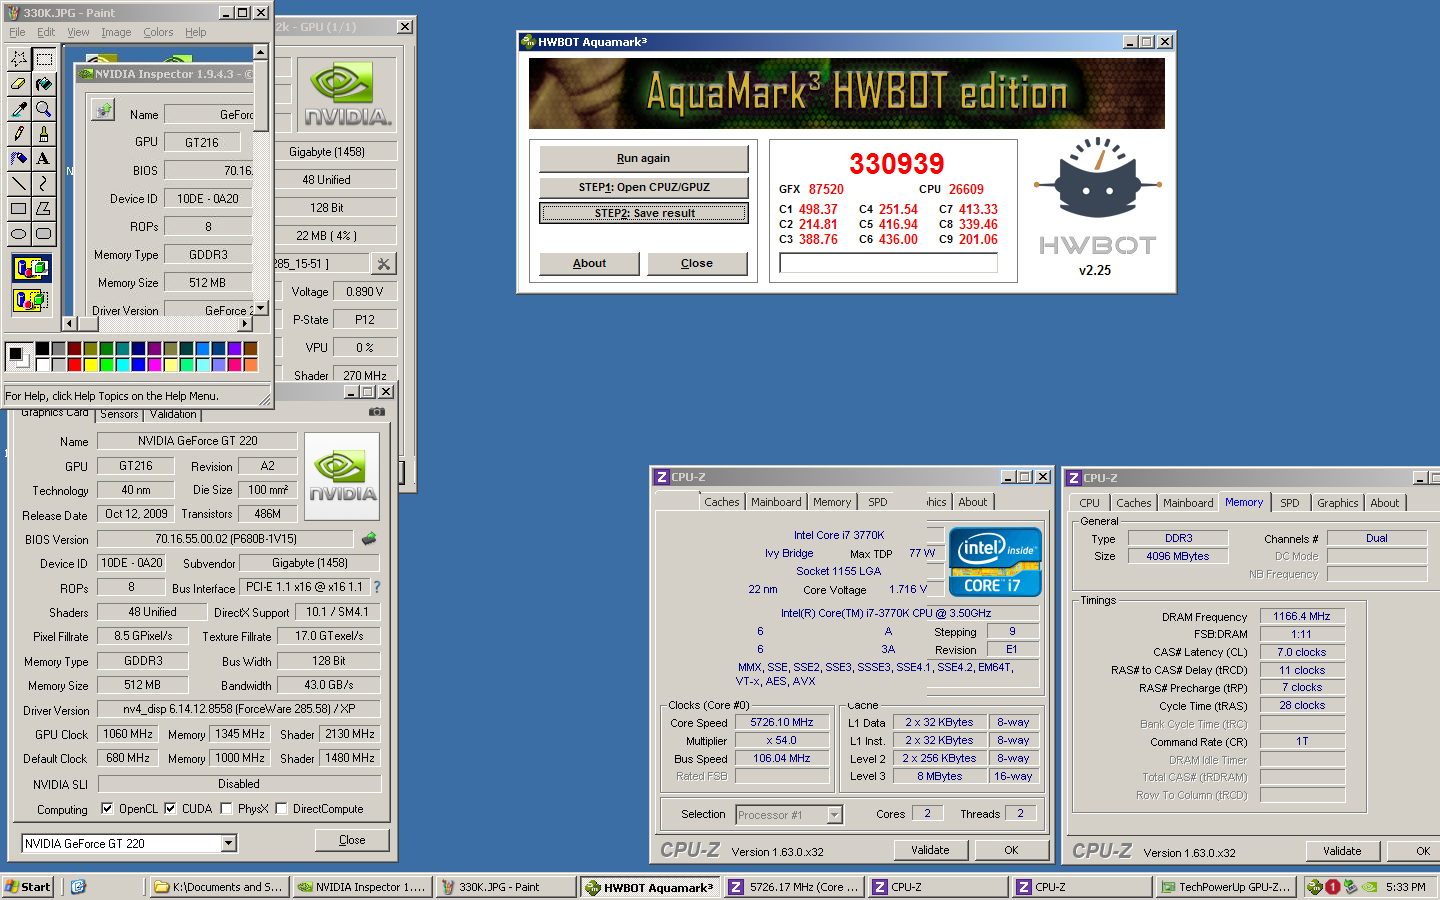The image size is (1440, 900).
Task: Open the NVIDIA GeForce GT 220 dropdown
Action: 229,844
